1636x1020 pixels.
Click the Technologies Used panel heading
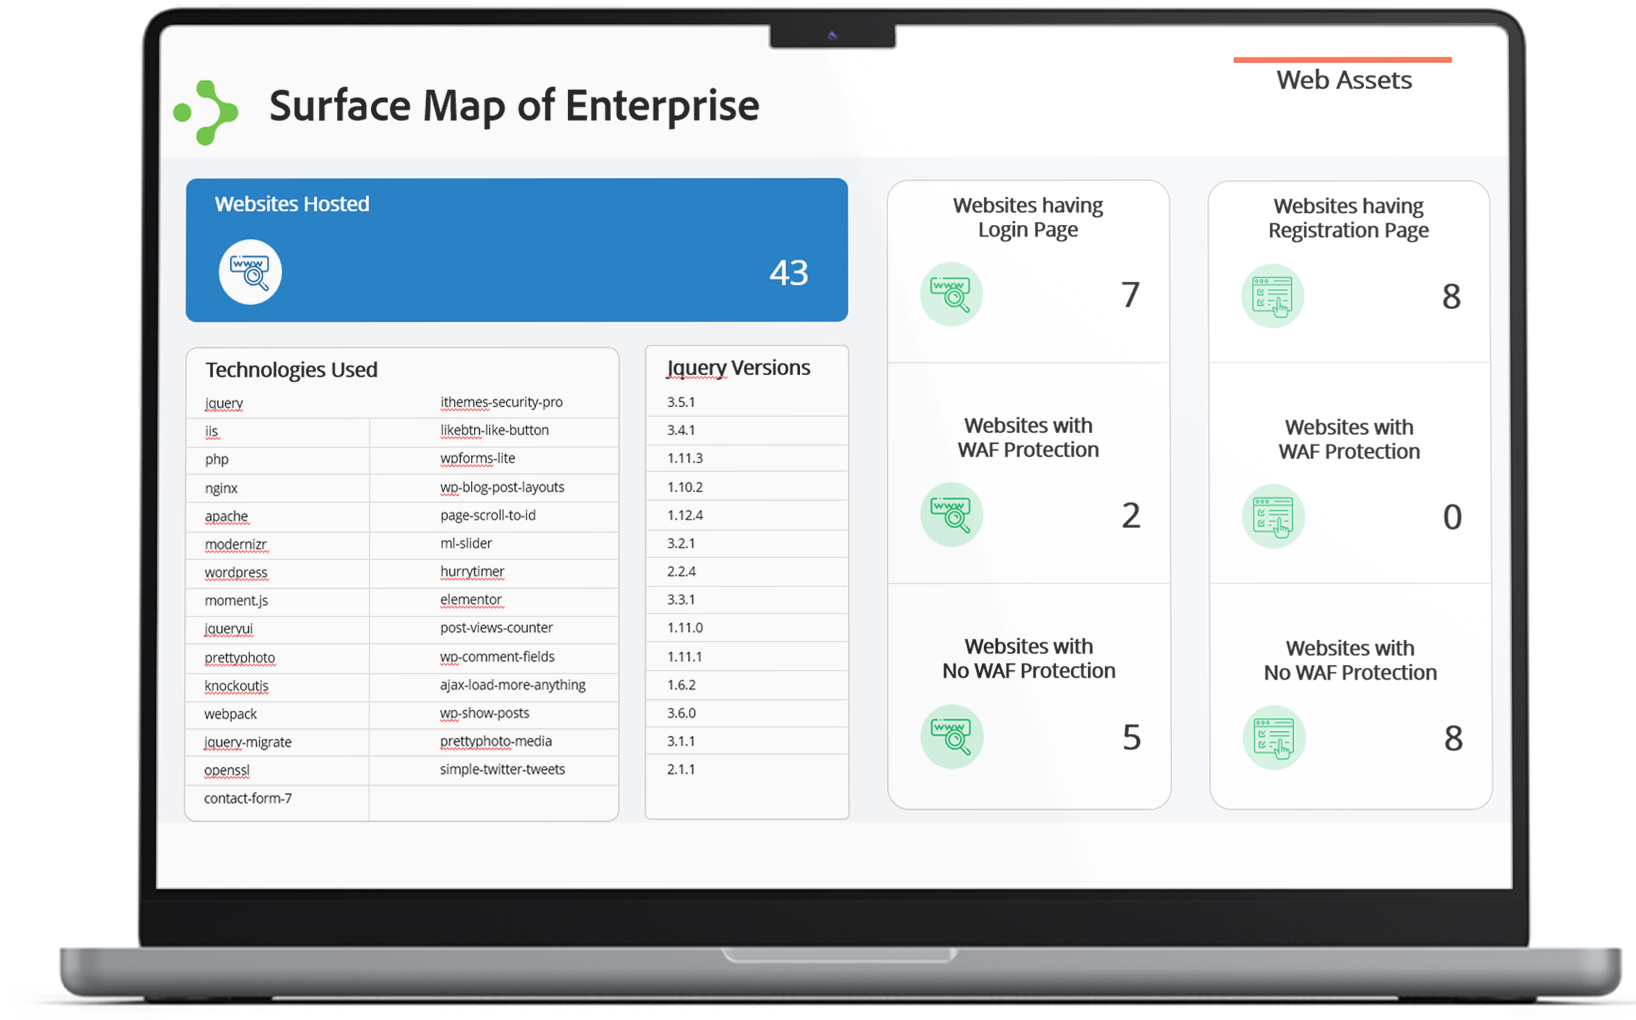(291, 370)
